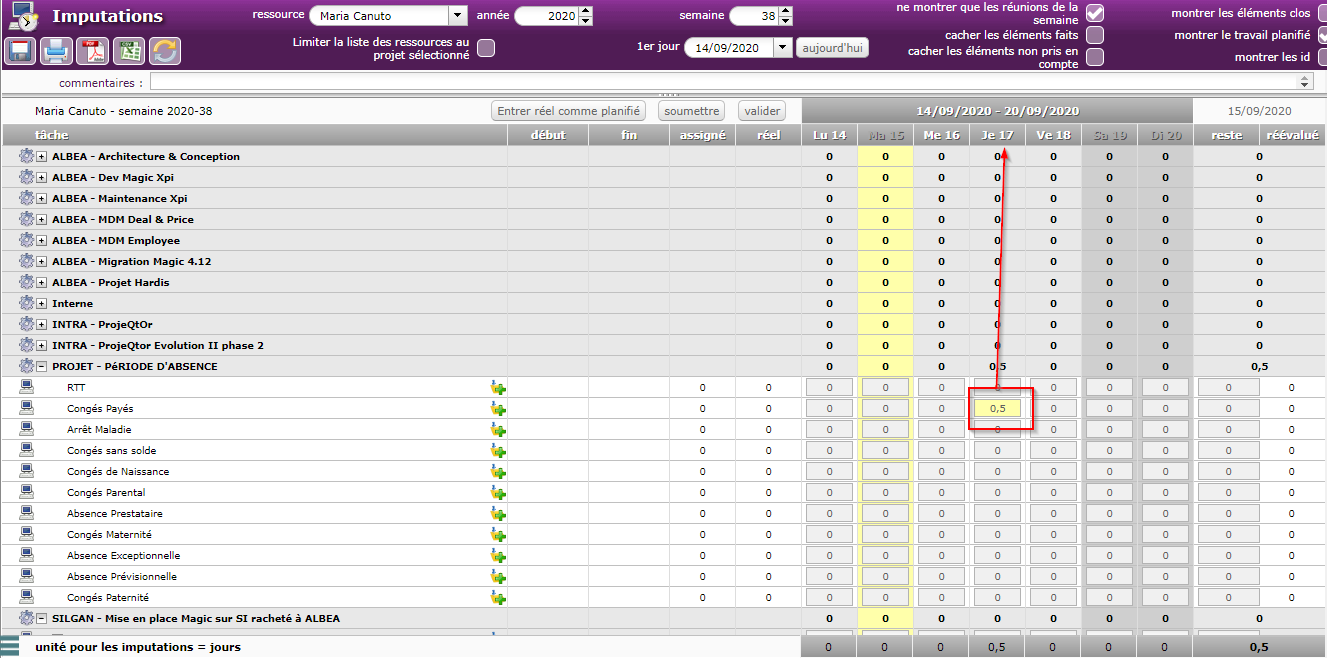This screenshot has width=1327, height=658.
Task: Click the print icon in the toolbar
Action: pos(57,50)
